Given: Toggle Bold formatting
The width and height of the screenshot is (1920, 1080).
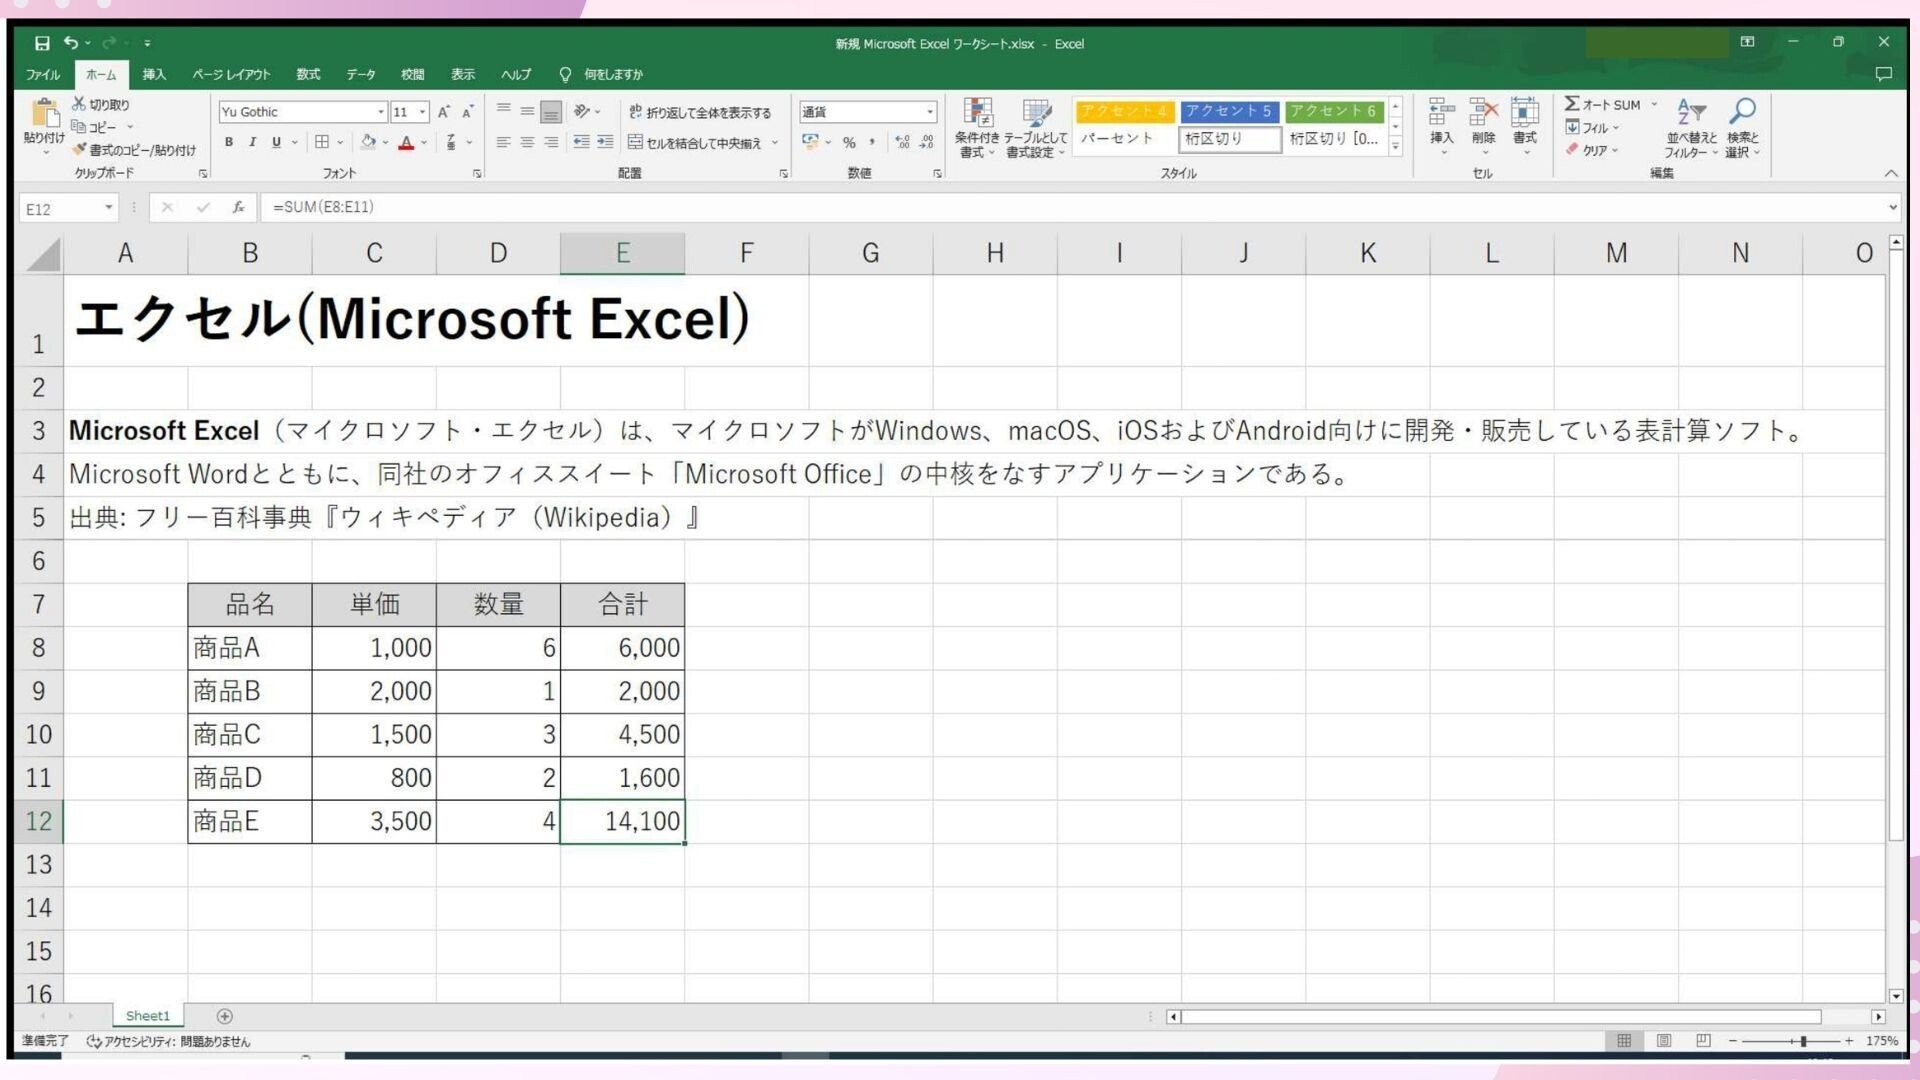Looking at the screenshot, I should [x=229, y=142].
